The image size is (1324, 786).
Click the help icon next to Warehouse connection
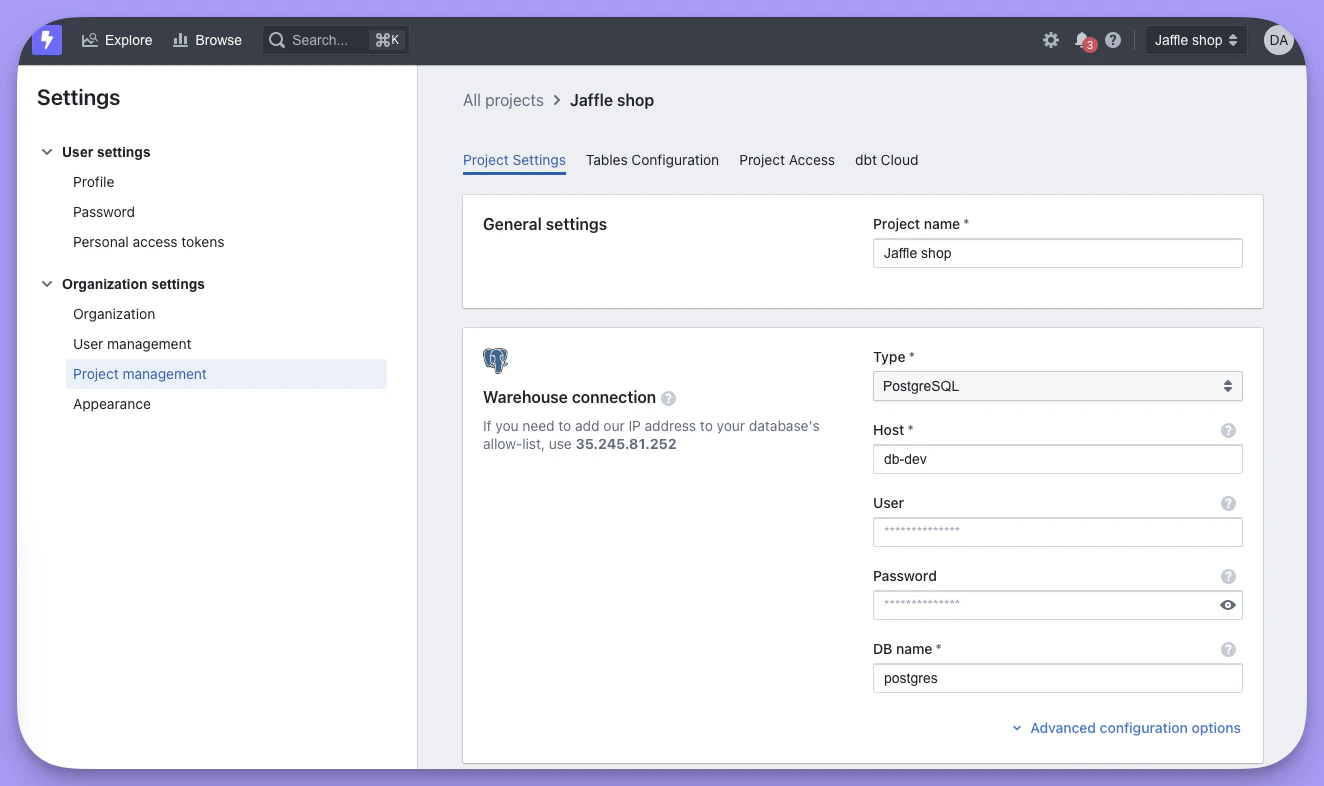[668, 398]
